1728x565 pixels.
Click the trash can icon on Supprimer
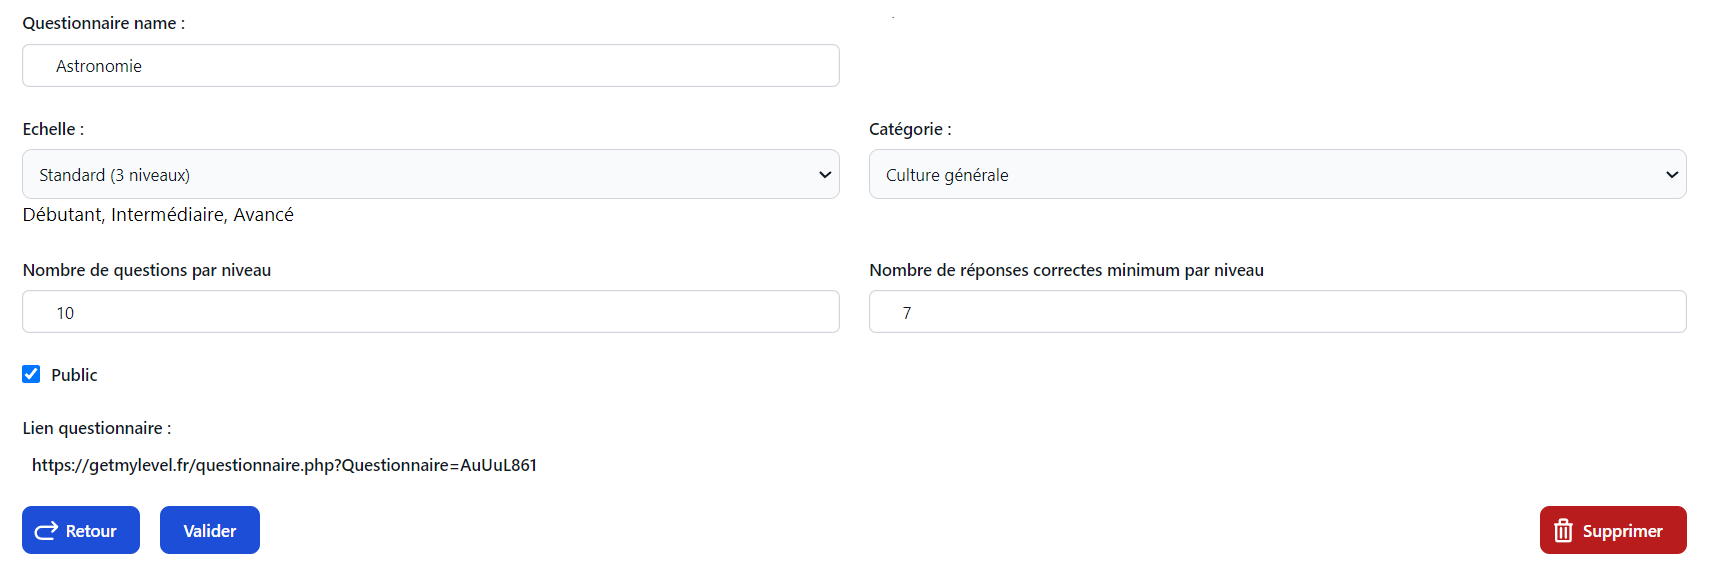pyautogui.click(x=1563, y=531)
